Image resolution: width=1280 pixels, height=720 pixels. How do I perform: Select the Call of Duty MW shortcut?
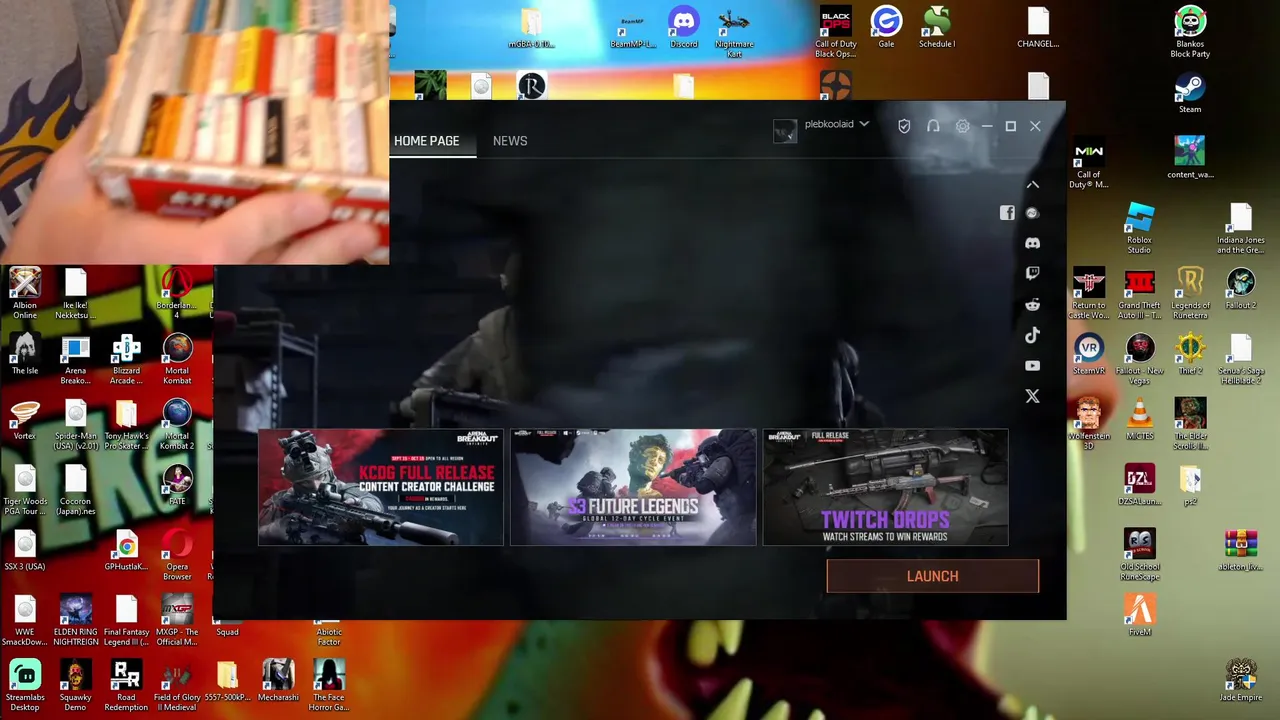coord(1089,163)
